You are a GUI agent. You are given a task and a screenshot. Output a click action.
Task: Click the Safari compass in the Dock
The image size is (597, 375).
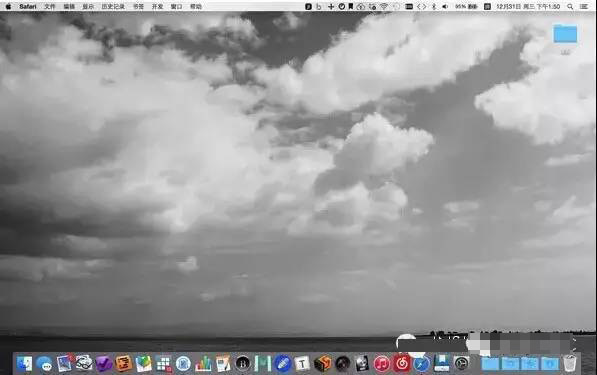(421, 364)
